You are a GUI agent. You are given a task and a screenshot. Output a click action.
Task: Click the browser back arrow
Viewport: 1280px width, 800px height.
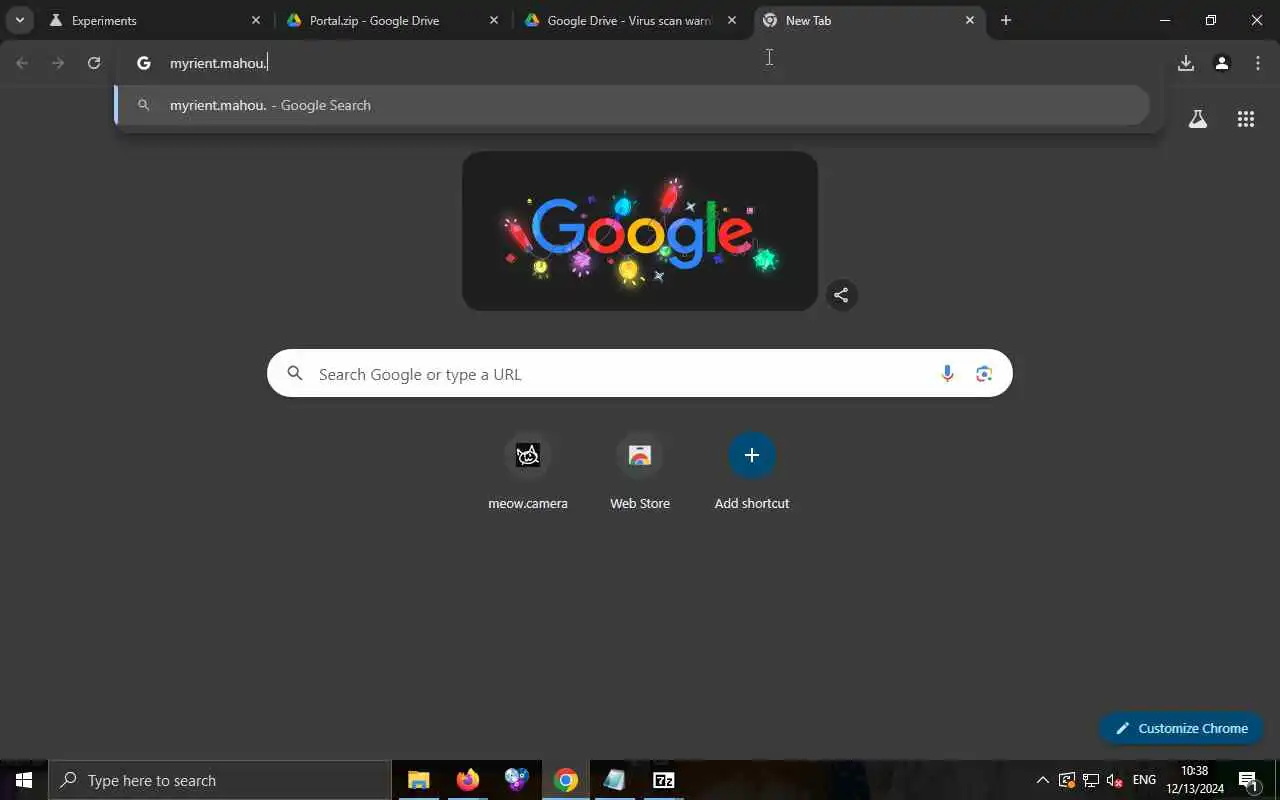click(22, 63)
